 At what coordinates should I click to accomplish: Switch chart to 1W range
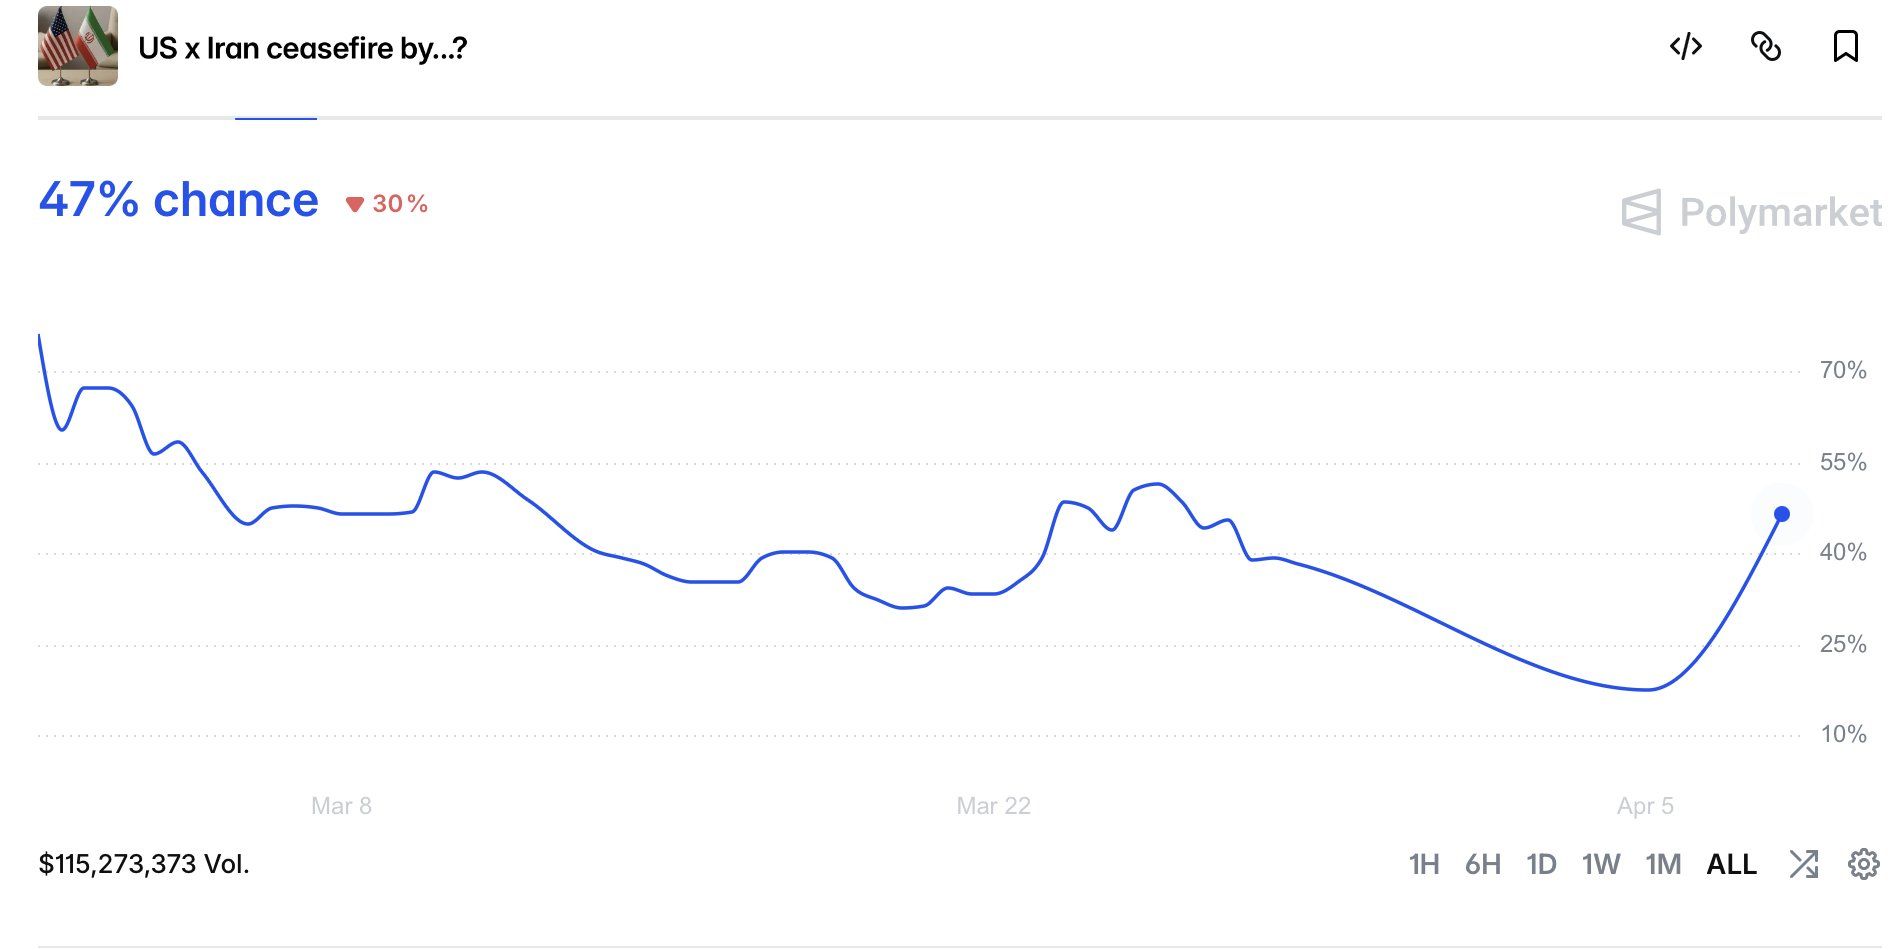click(x=1601, y=864)
